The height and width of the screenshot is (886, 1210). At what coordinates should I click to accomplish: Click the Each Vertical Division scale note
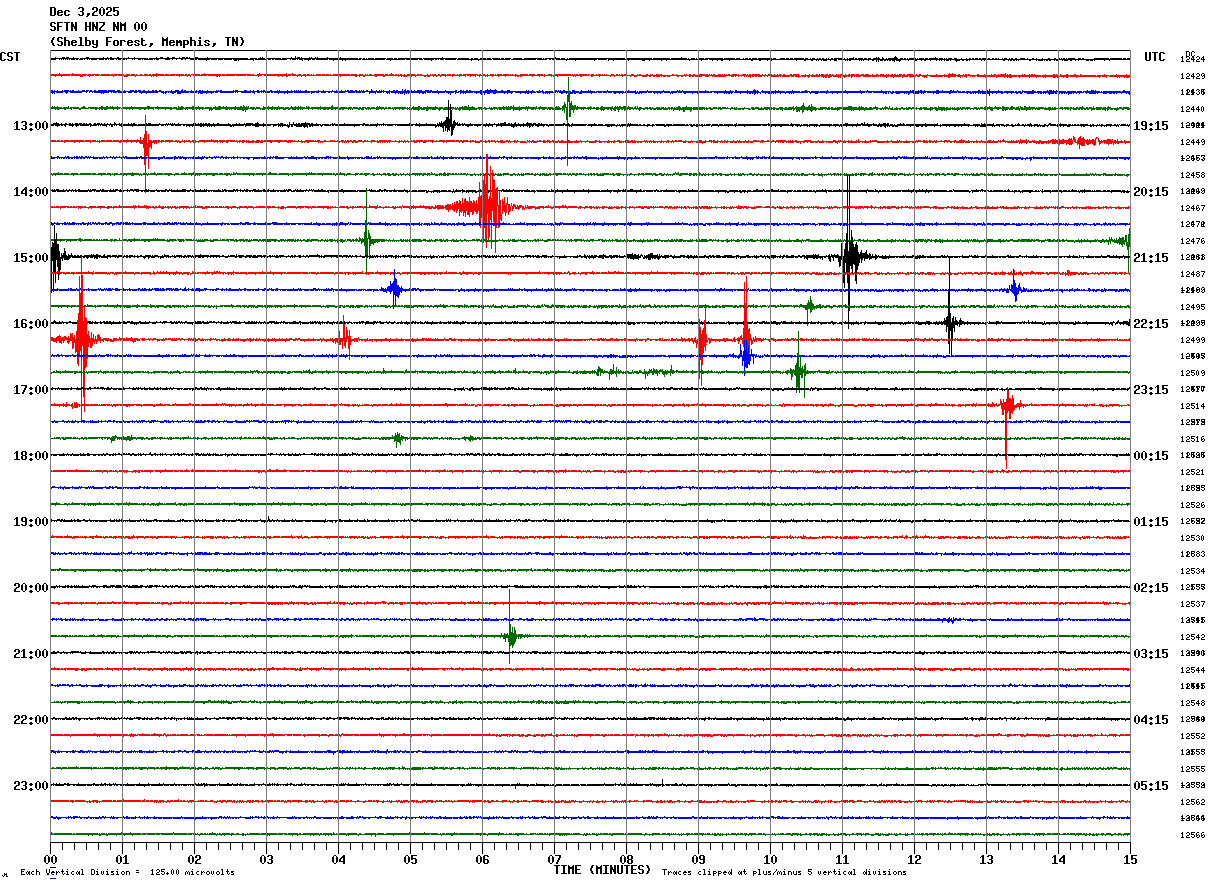point(127,873)
